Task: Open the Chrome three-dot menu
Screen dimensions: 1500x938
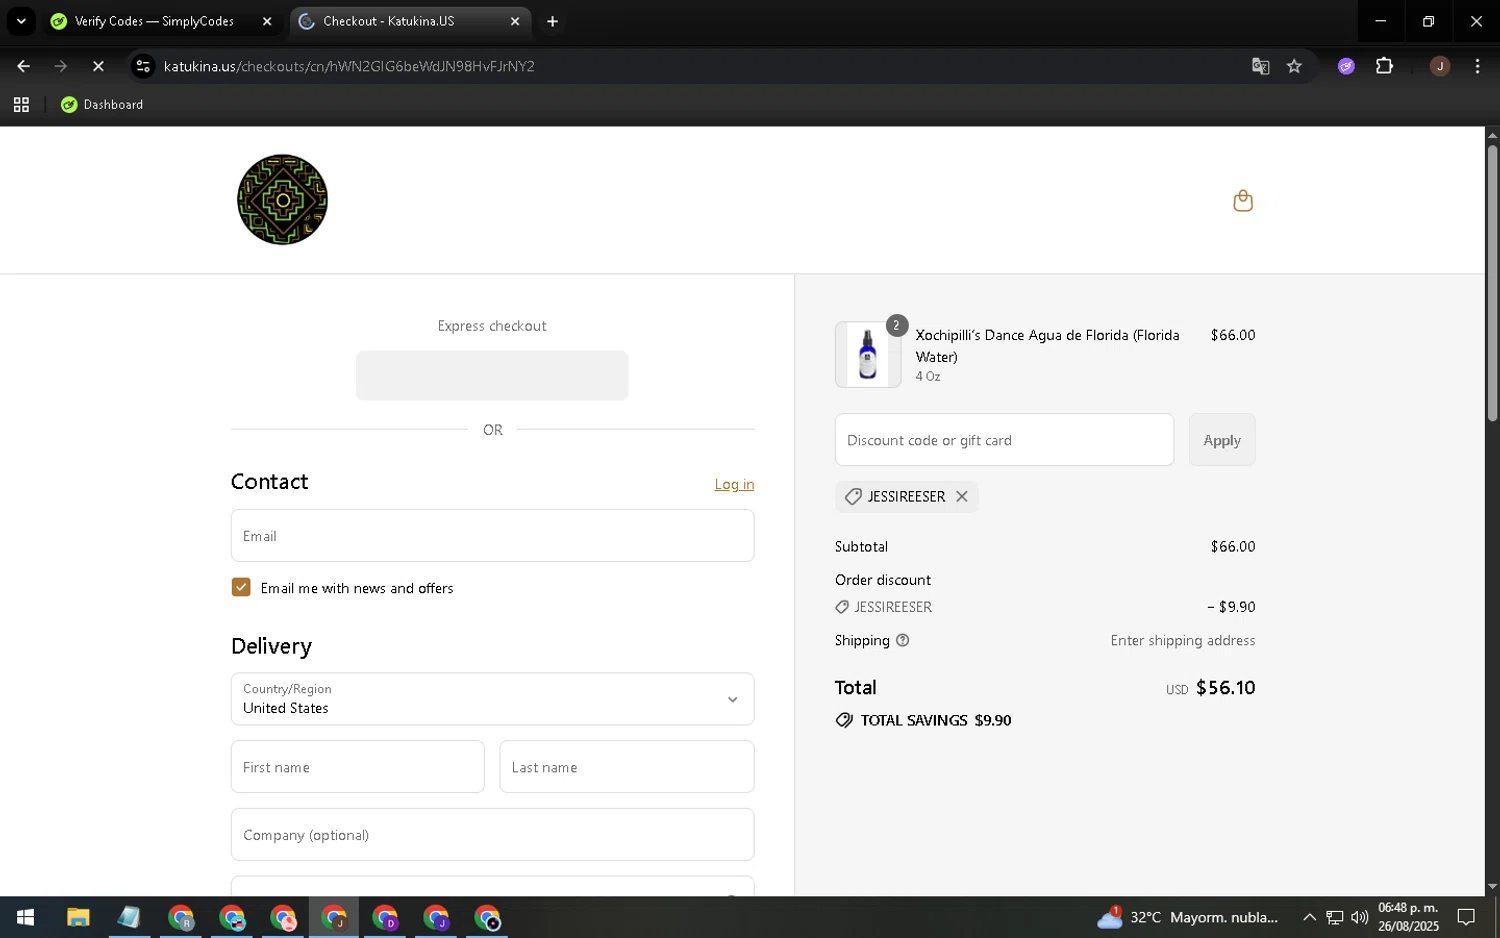Action: coord(1477,66)
